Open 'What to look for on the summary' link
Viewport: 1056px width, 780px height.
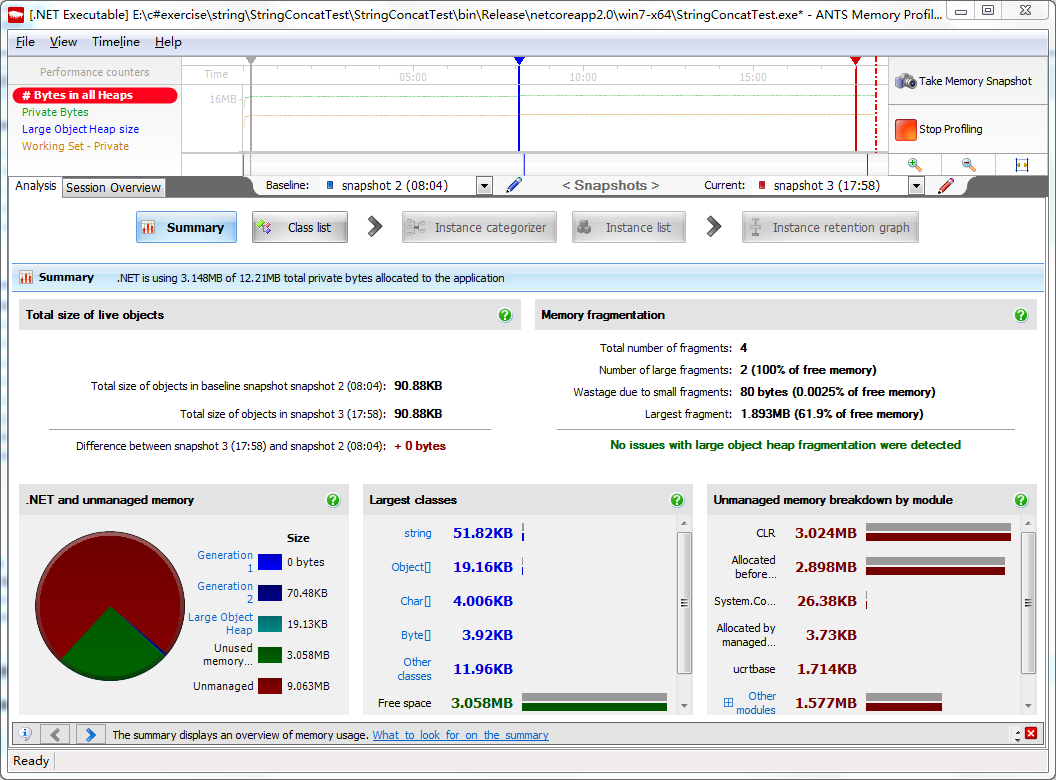point(461,735)
